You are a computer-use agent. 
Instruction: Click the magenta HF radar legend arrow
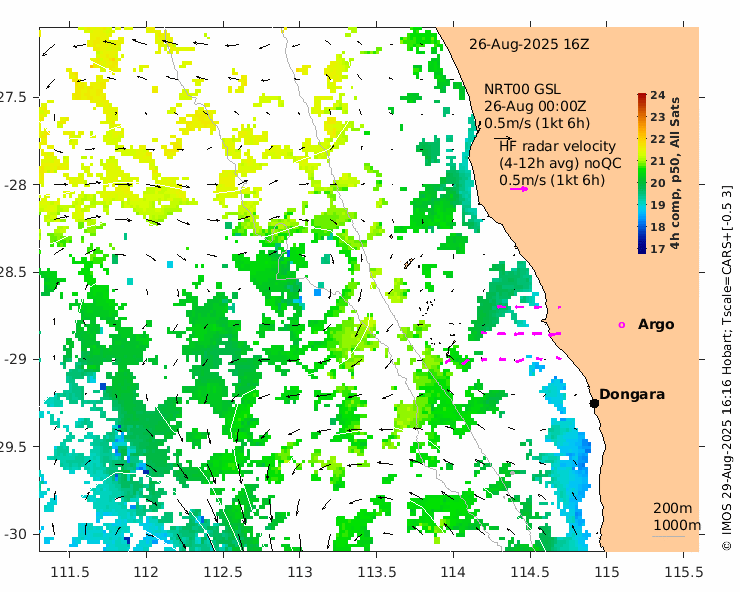[519, 189]
